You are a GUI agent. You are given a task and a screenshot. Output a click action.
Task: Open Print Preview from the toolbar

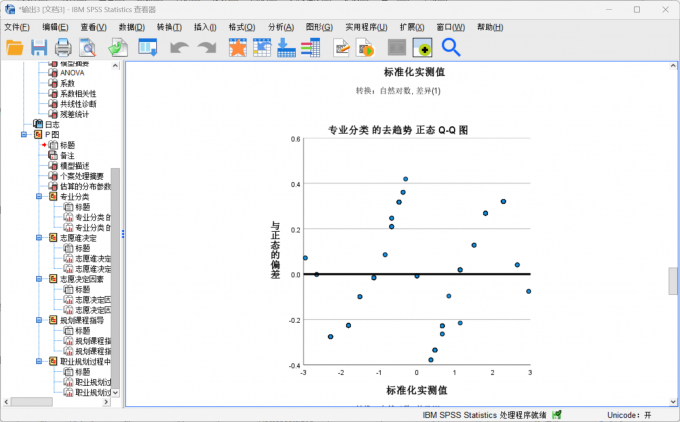click(88, 47)
